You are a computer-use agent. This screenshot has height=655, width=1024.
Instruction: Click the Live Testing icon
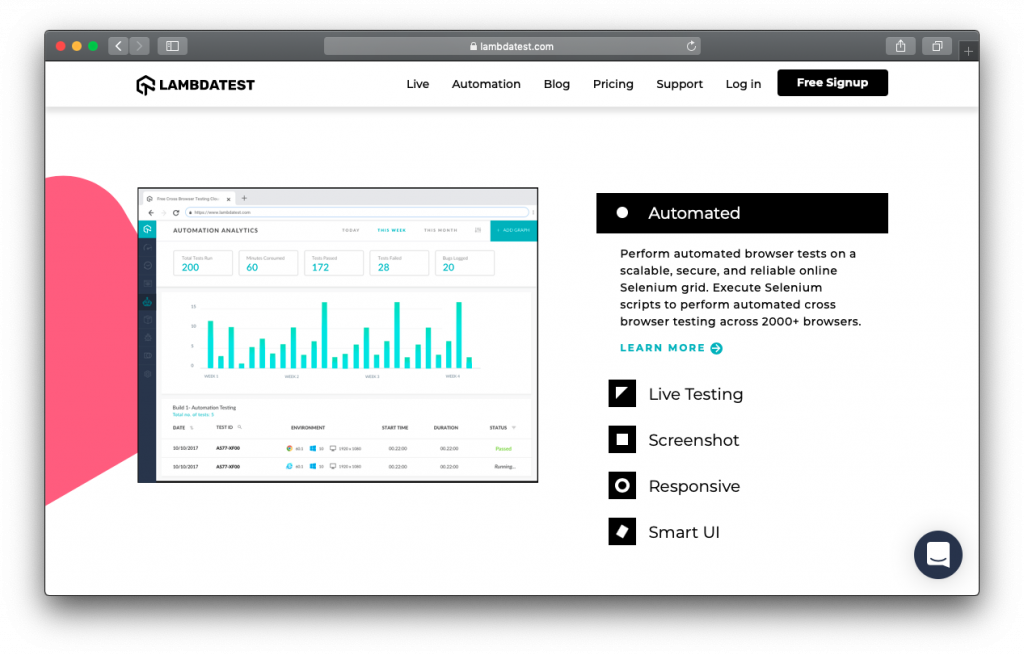pyautogui.click(x=622, y=394)
